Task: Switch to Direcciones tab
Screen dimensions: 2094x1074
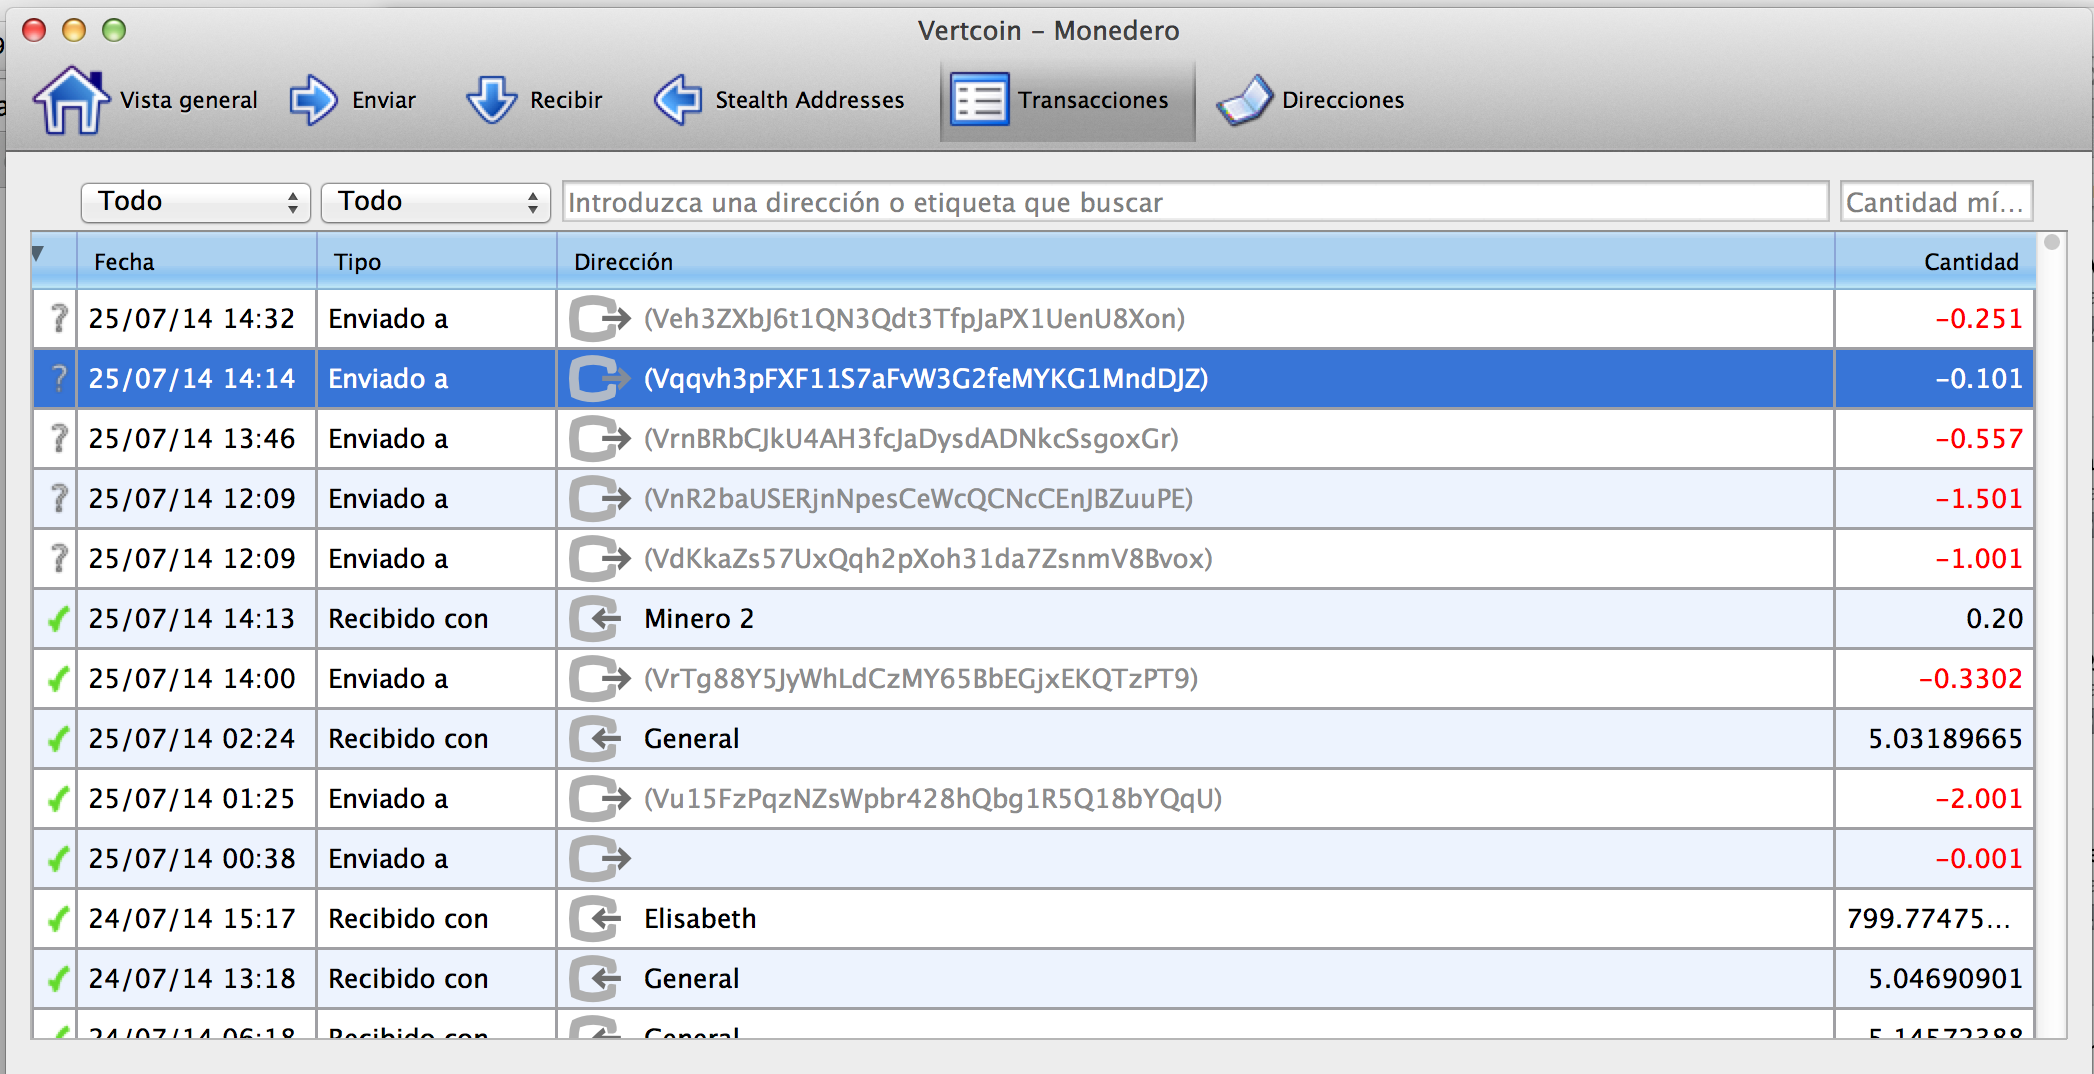Action: coord(1311,100)
